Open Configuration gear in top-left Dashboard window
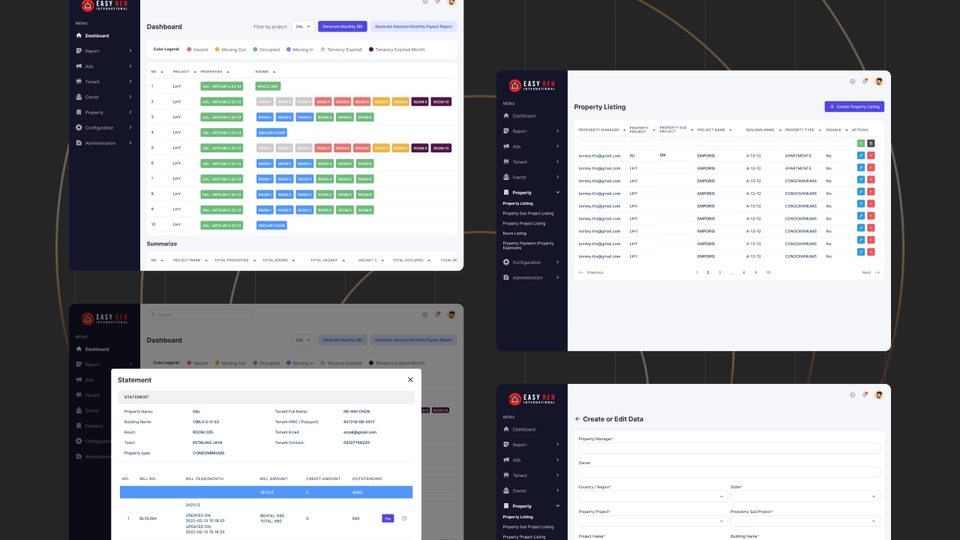Image resolution: width=960 pixels, height=540 pixels. (x=78, y=127)
